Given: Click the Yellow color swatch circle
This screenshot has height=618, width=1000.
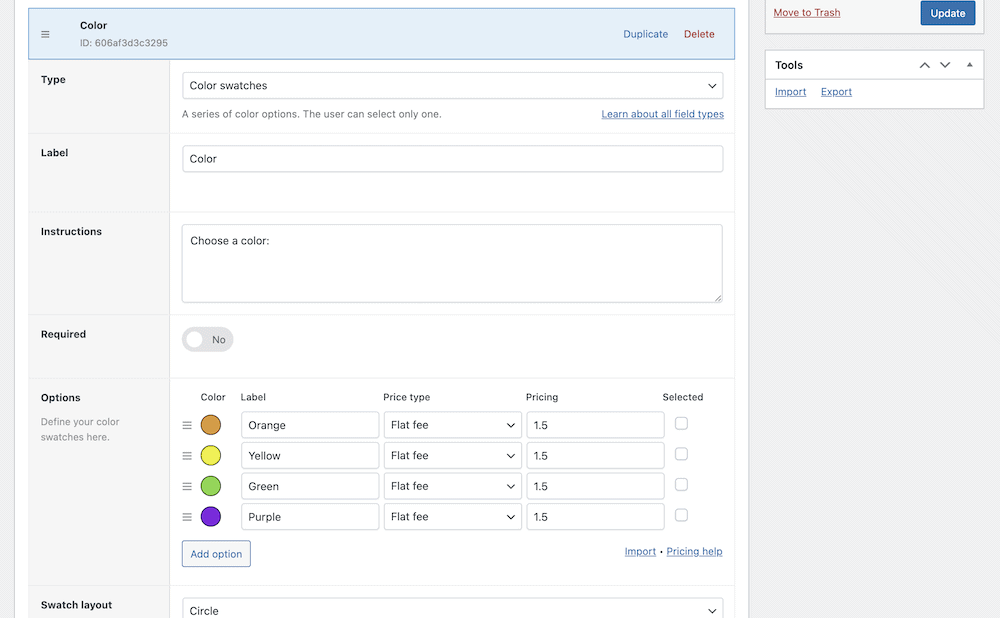Looking at the screenshot, I should tap(212, 454).
